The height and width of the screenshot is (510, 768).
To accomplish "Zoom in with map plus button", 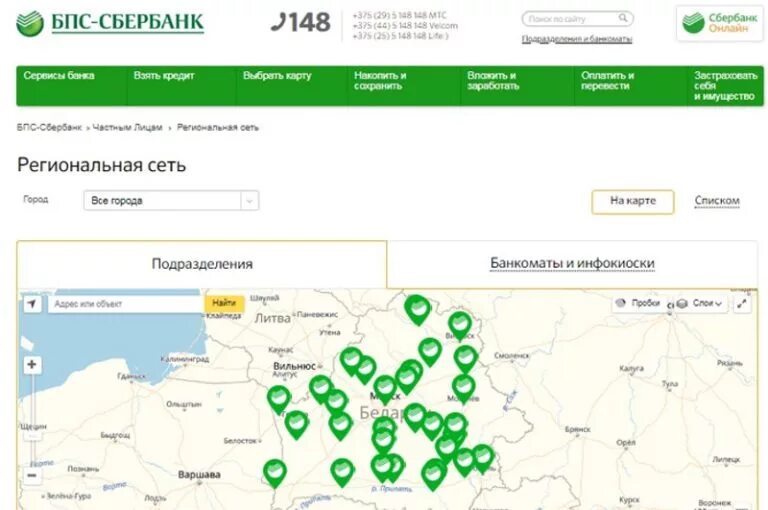I will pos(32,364).
